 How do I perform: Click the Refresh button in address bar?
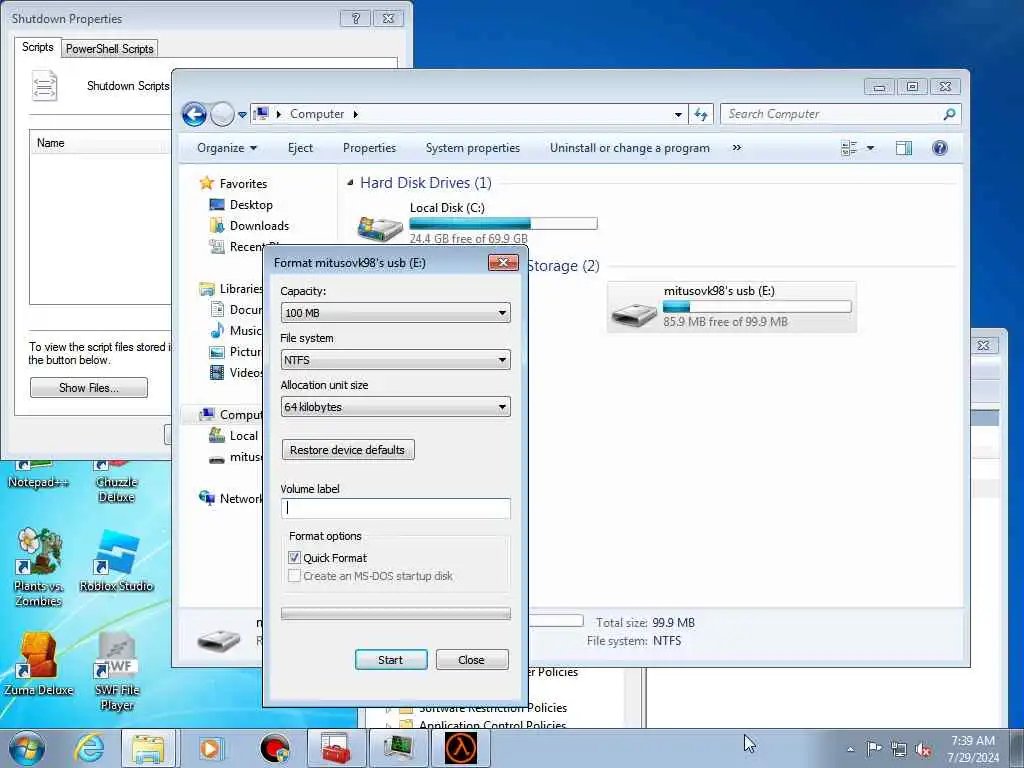tap(701, 114)
